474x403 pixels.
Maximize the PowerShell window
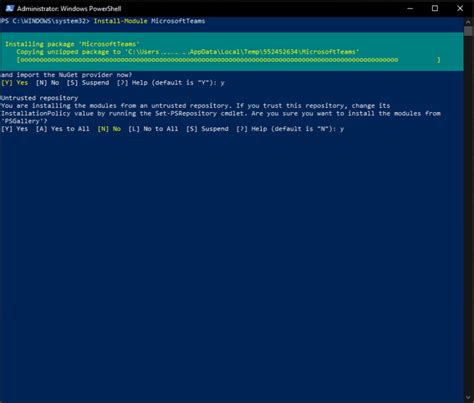coord(435,8)
